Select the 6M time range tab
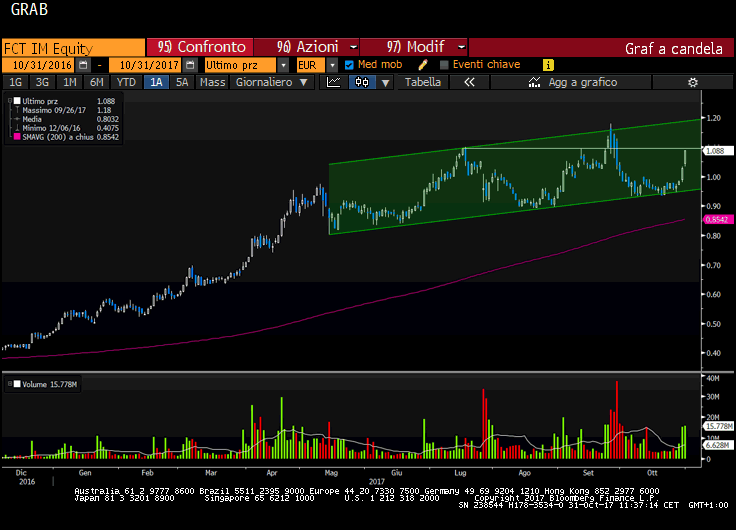 [x=96, y=83]
